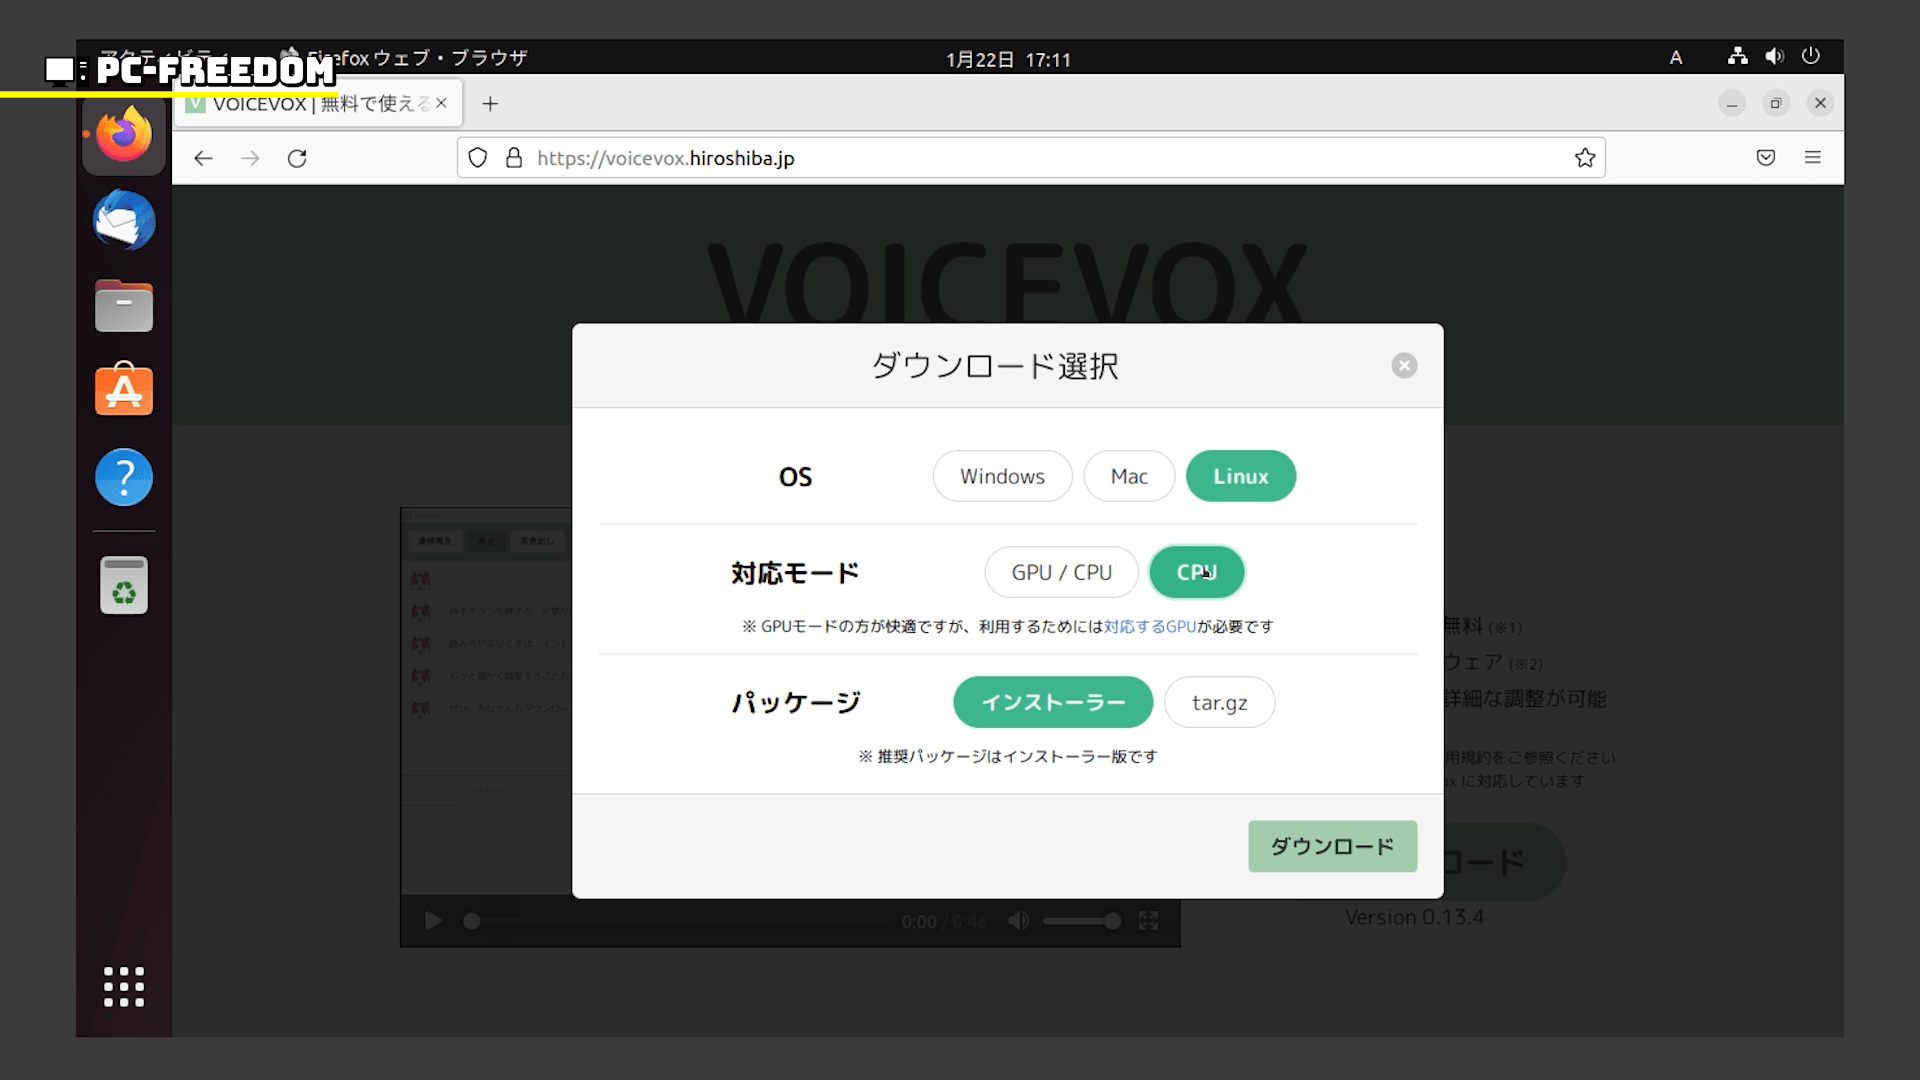Reload the page with the refresh icon
This screenshot has width=1920, height=1080.
click(x=297, y=158)
